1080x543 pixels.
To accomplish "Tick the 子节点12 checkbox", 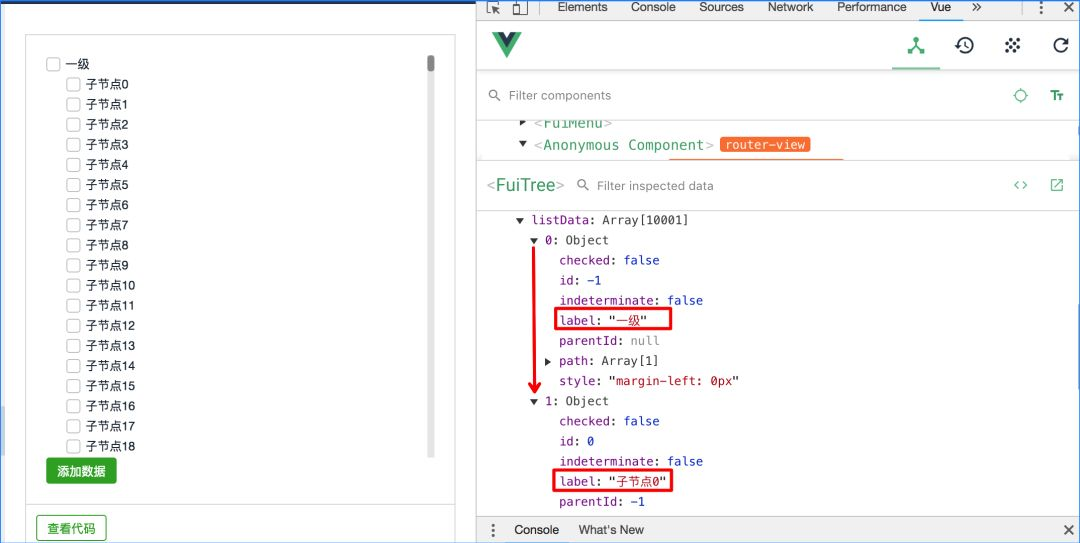I will (x=73, y=325).
